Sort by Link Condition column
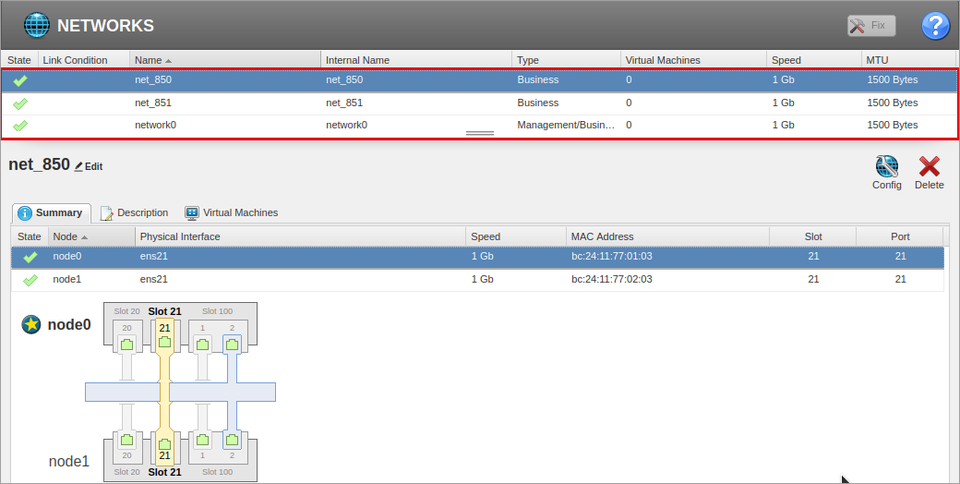Image resolution: width=960 pixels, height=484 pixels. (84, 60)
